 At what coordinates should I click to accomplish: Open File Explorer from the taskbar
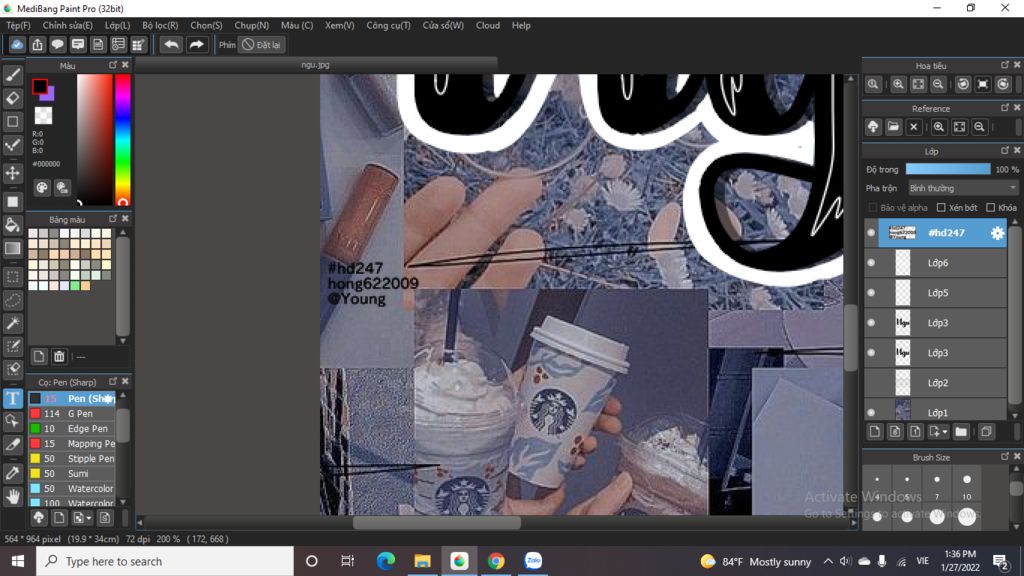coord(422,561)
